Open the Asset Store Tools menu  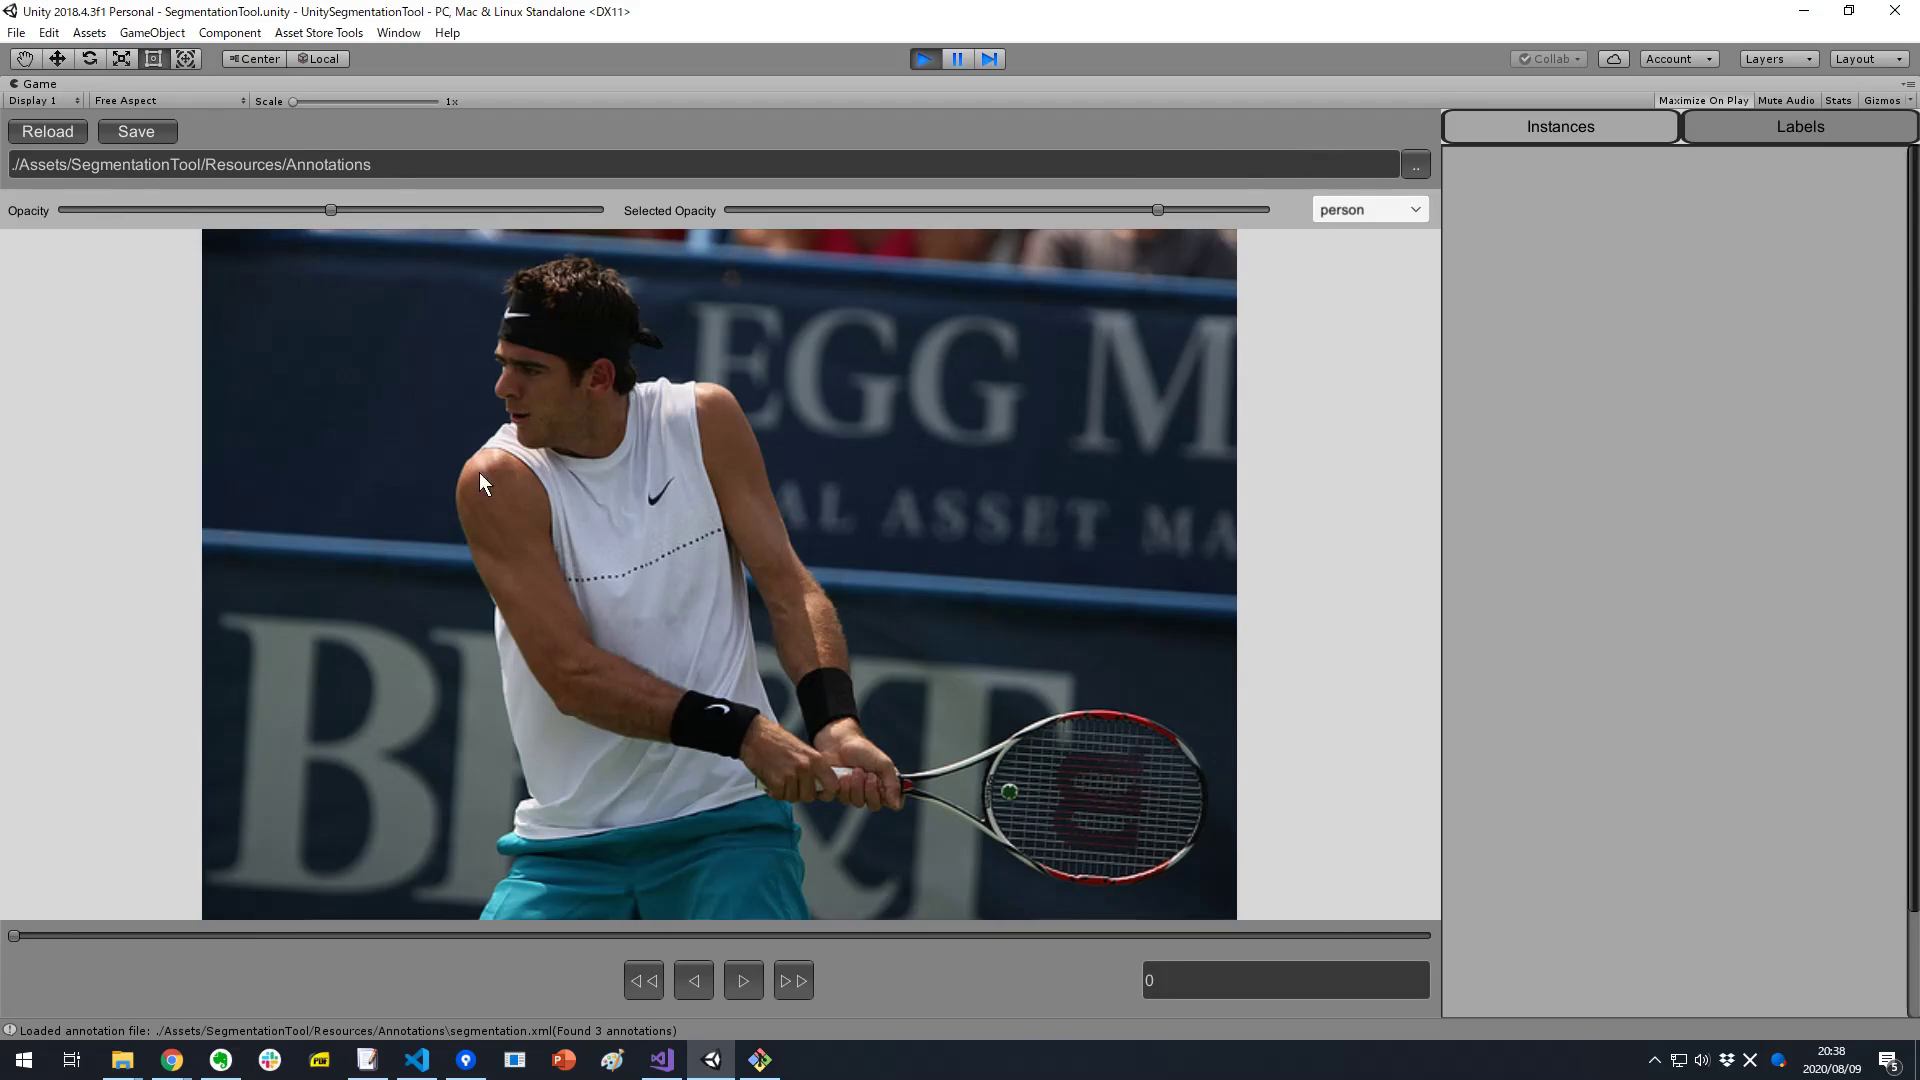click(318, 33)
